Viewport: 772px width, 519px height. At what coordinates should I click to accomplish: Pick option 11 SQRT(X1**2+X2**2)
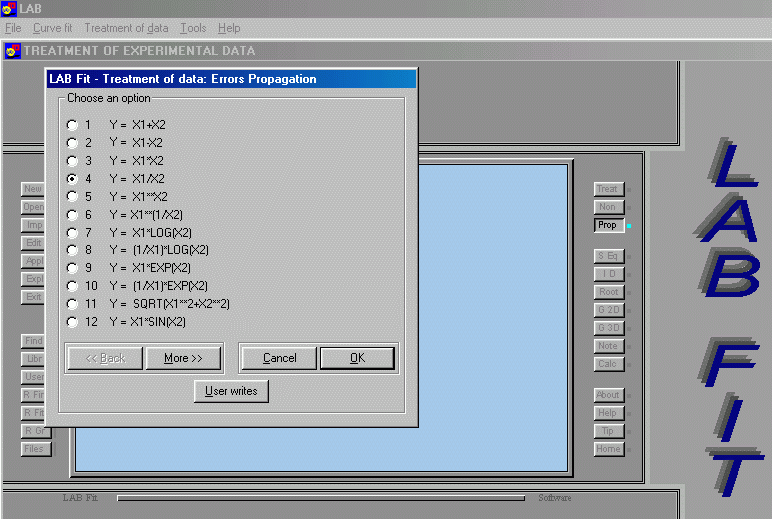pyautogui.click(x=72, y=303)
